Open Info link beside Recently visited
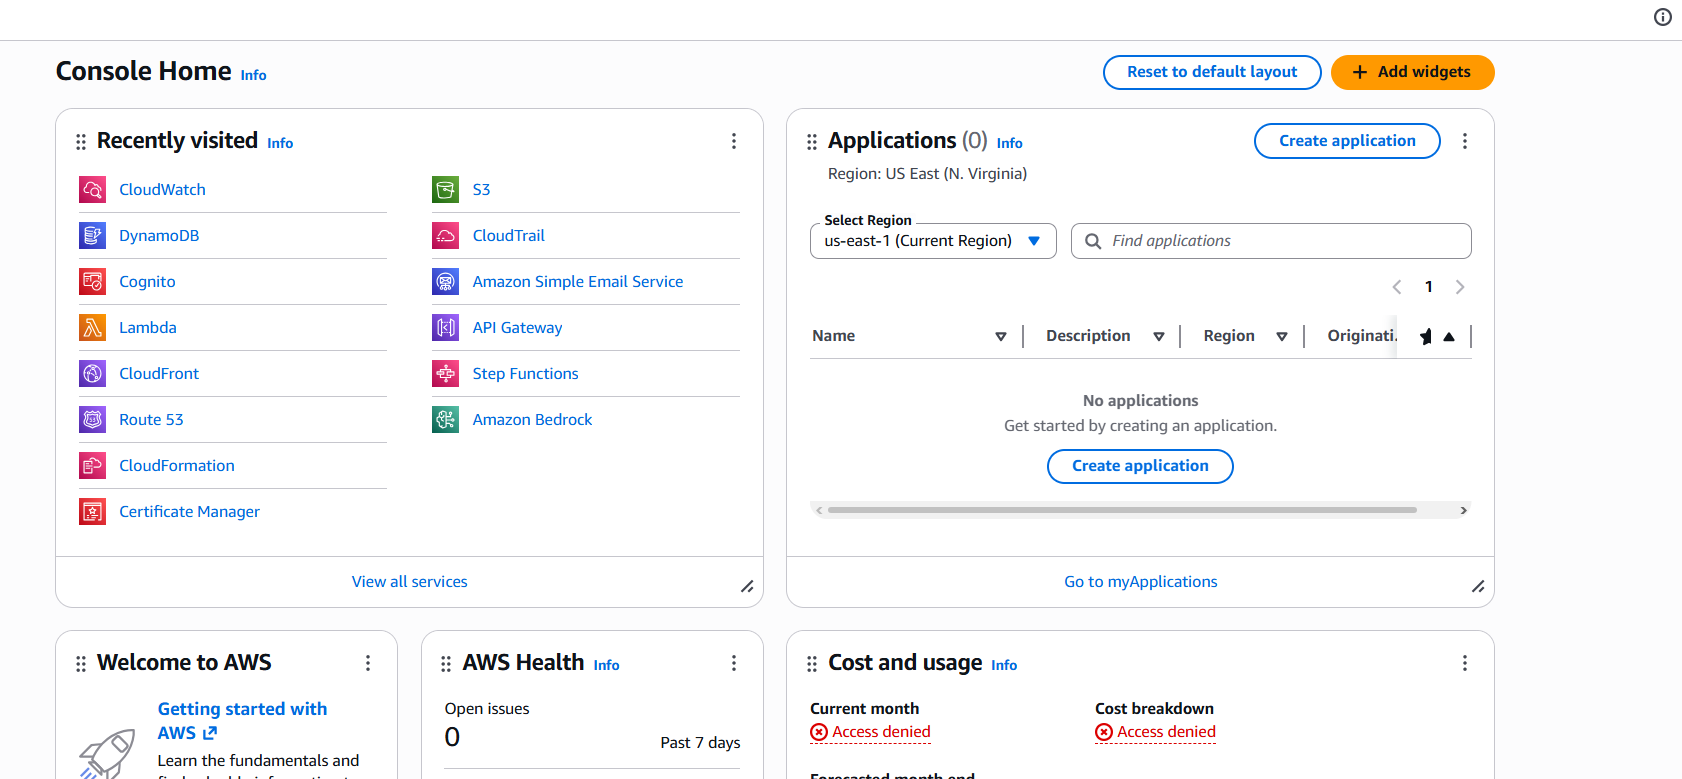Screen dimensions: 1682x779 pyautogui.click(x=280, y=143)
